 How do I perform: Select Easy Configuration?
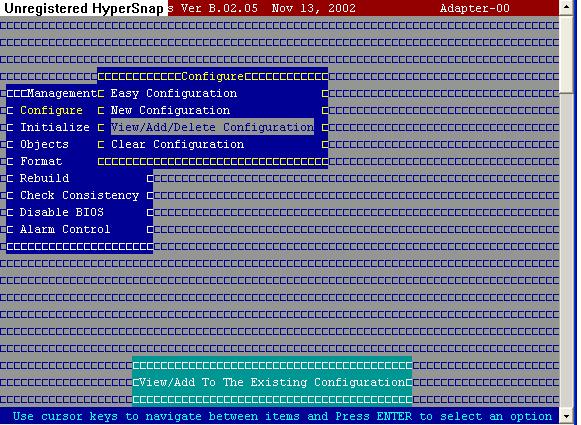[x=174, y=93]
